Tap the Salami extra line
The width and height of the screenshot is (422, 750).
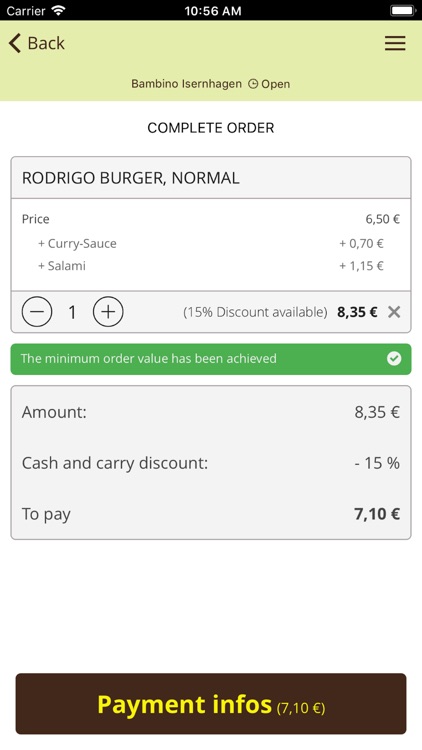[x=211, y=265]
